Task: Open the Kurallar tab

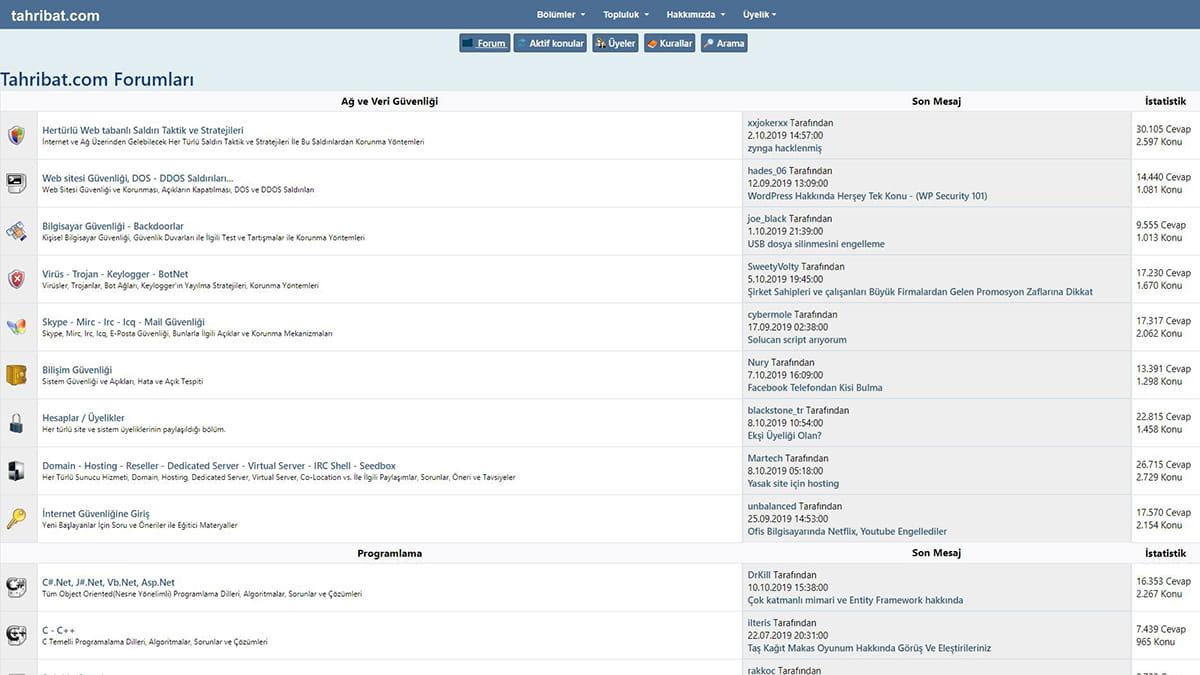Action: click(x=669, y=44)
